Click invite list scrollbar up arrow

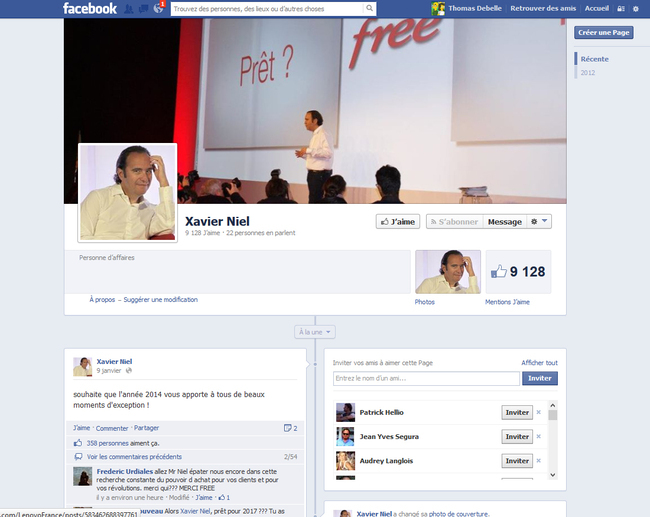pos(553,405)
